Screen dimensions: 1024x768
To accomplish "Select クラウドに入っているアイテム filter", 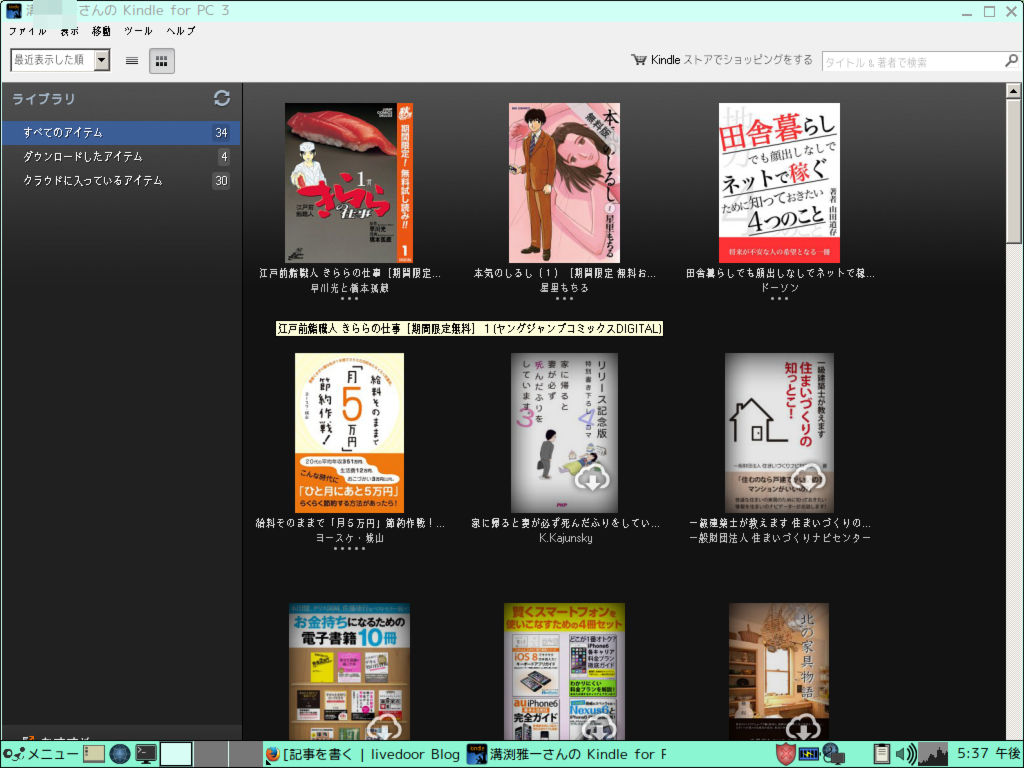I will (121, 181).
